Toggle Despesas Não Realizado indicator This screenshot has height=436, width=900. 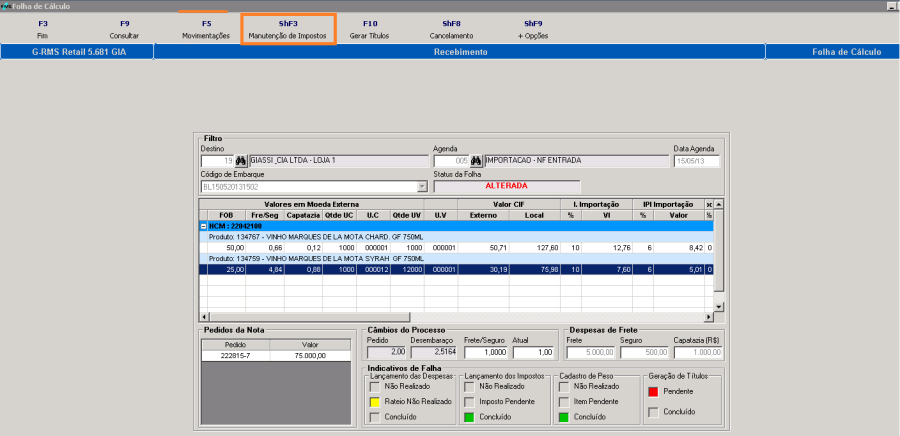click(374, 387)
